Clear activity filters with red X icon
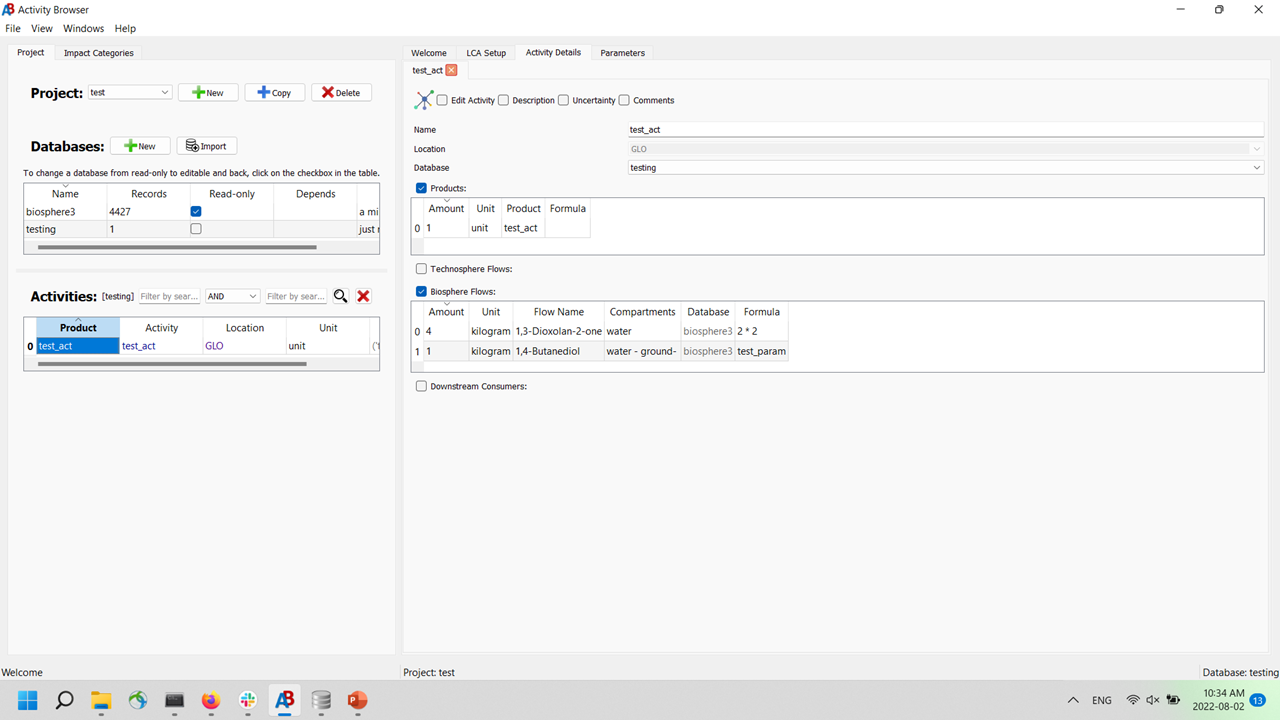Image resolution: width=1280 pixels, height=720 pixels. (x=364, y=296)
